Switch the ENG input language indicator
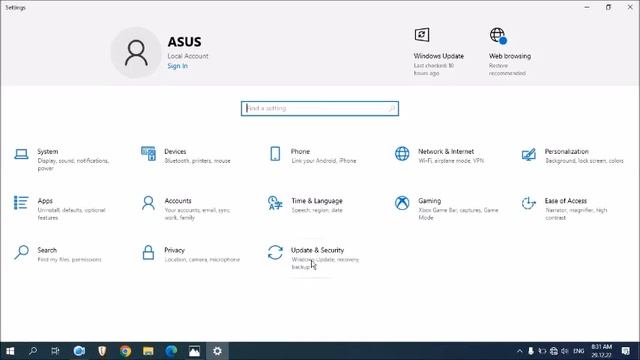The width and height of the screenshot is (640, 360). click(579, 351)
